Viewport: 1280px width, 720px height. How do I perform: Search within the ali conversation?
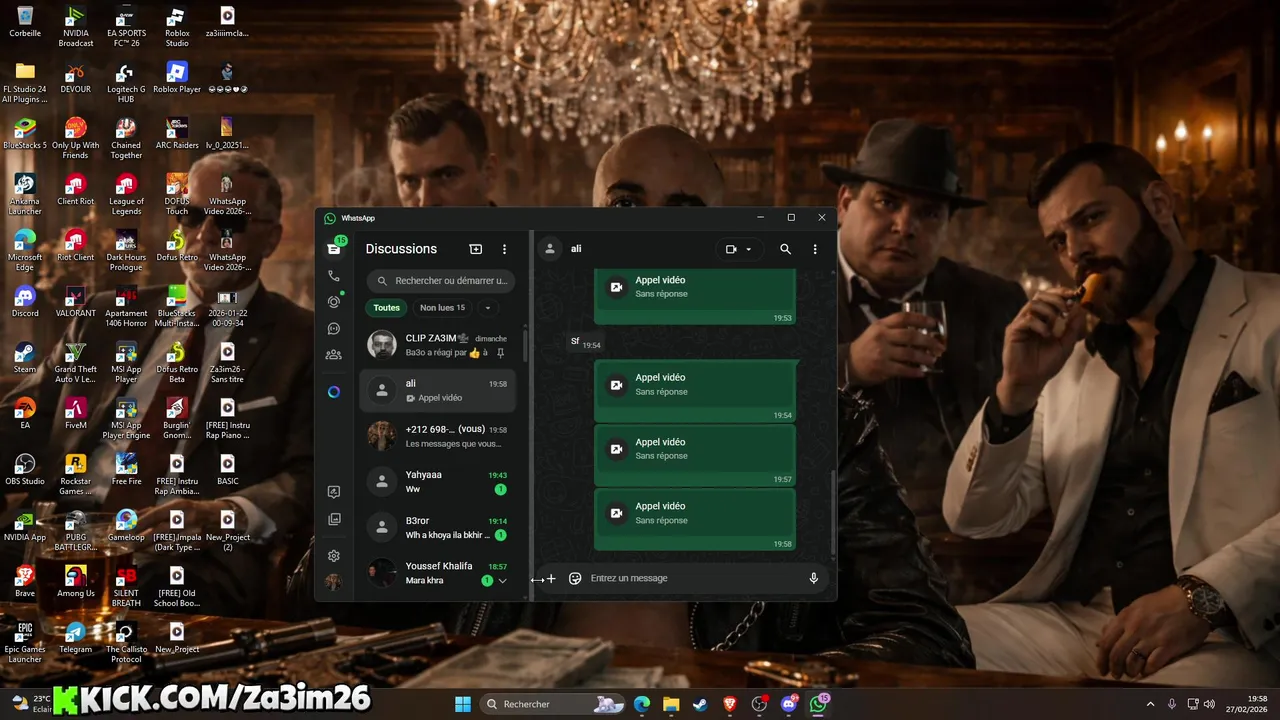click(786, 249)
